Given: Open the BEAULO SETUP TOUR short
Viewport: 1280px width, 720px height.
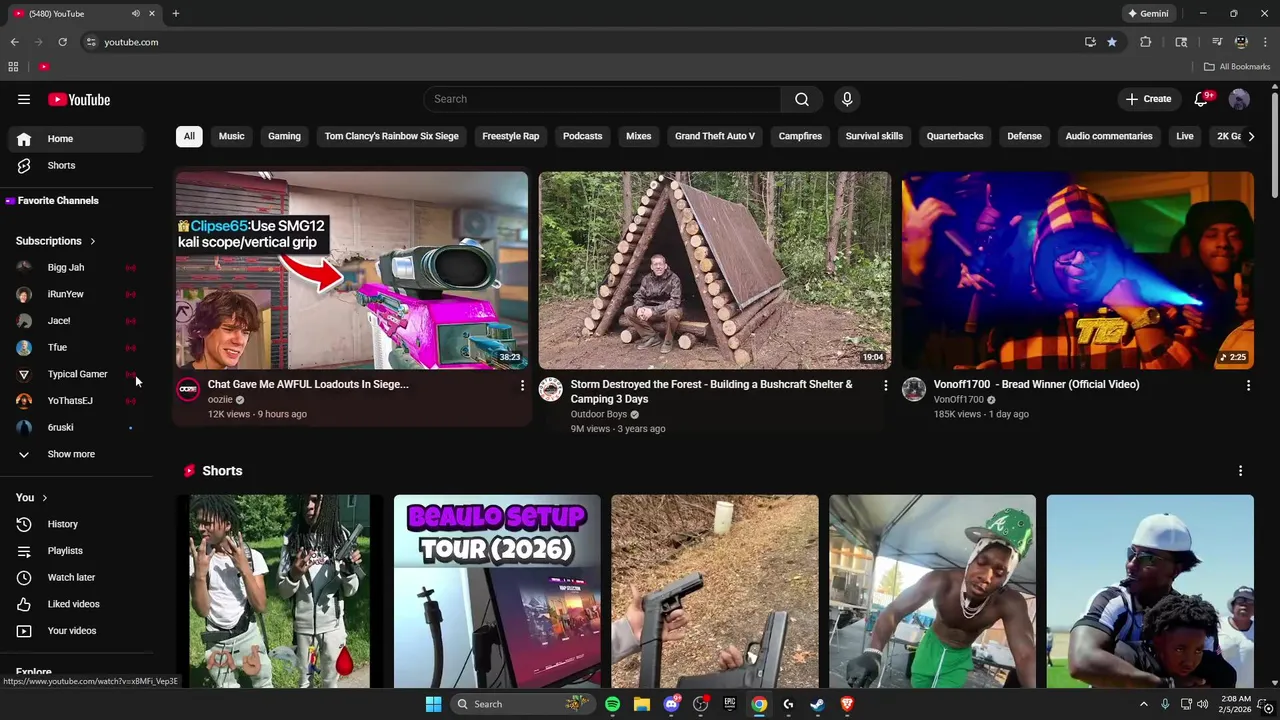Looking at the screenshot, I should click(x=497, y=592).
